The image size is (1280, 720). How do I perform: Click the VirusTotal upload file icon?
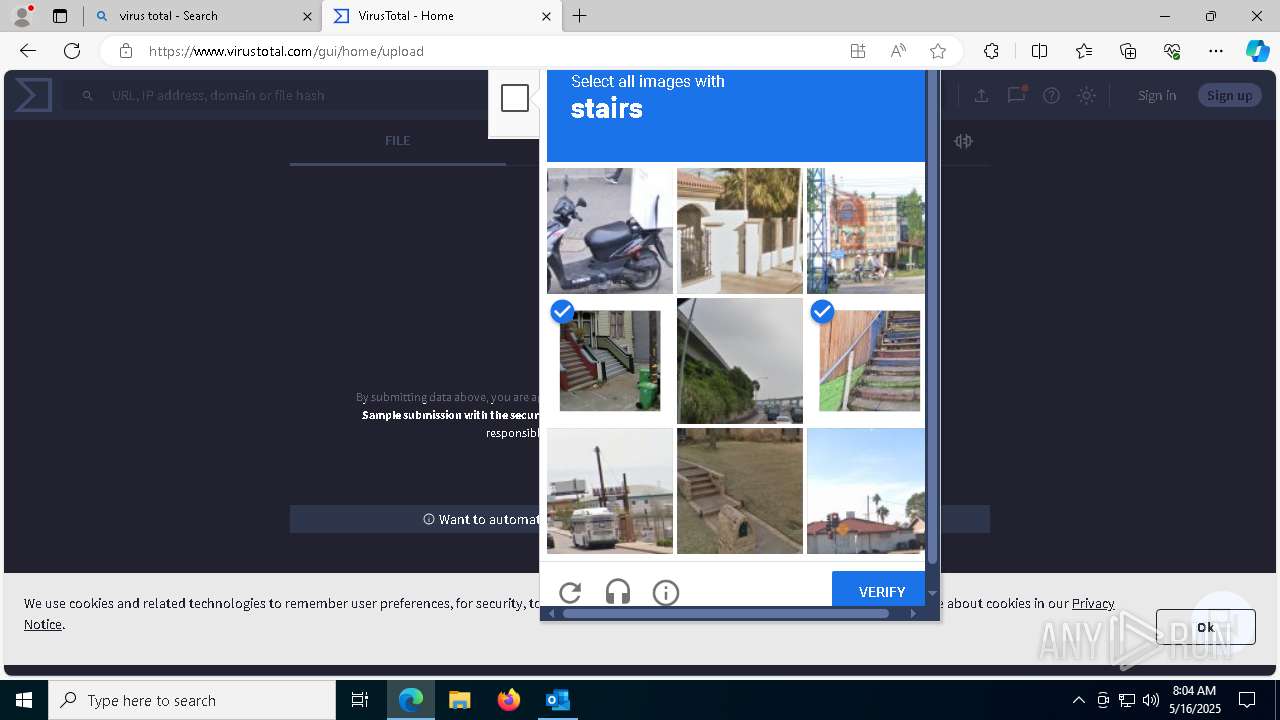click(981, 95)
